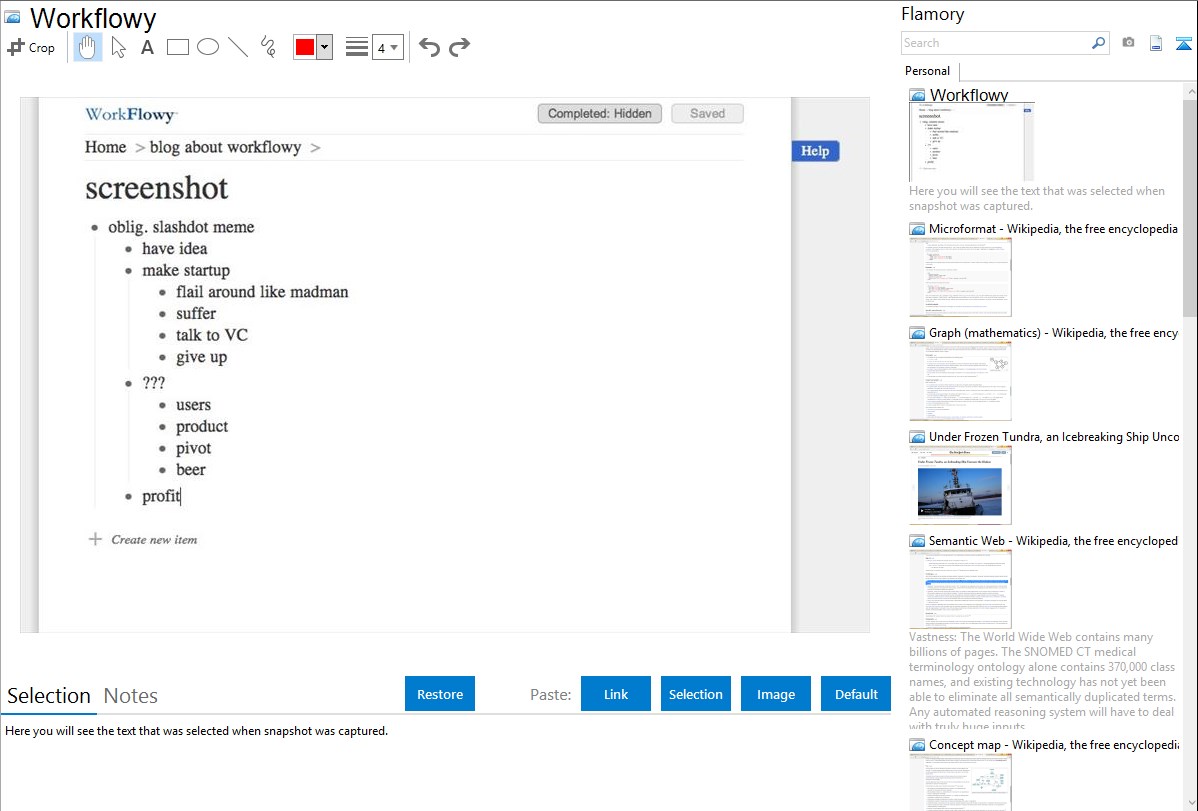Open the Personal tab

(x=928, y=71)
